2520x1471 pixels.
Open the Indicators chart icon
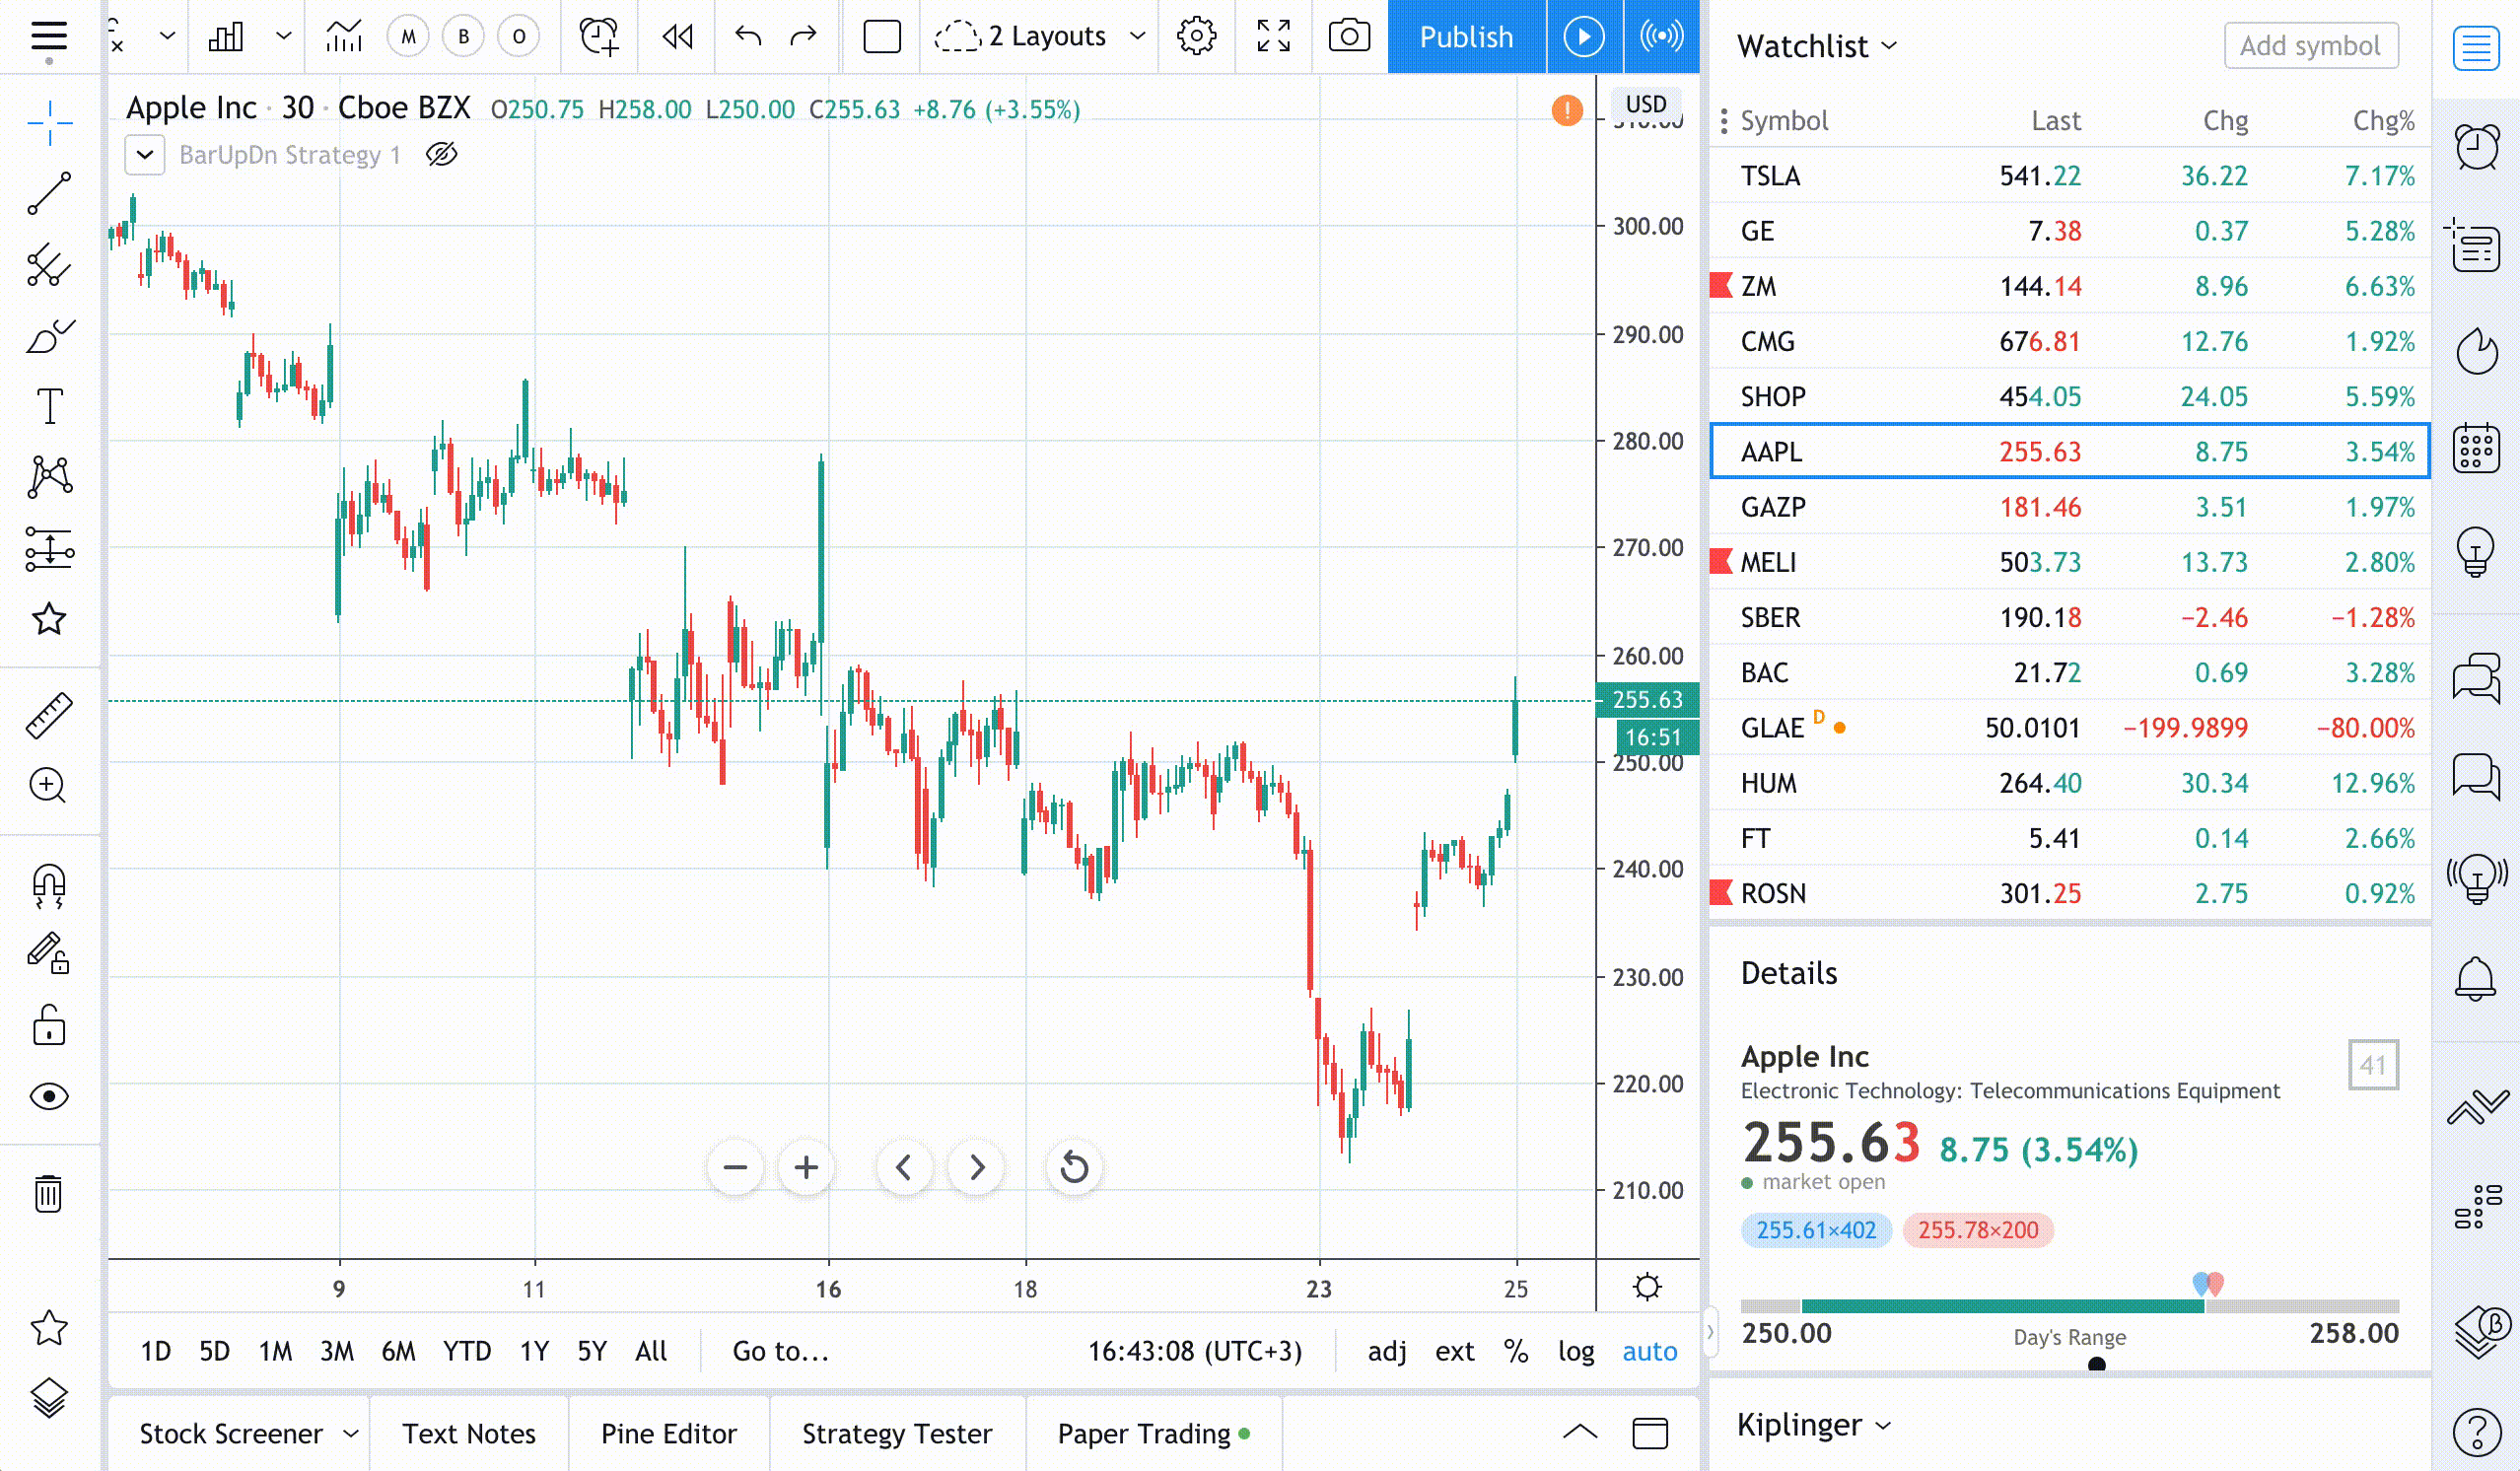click(343, 37)
